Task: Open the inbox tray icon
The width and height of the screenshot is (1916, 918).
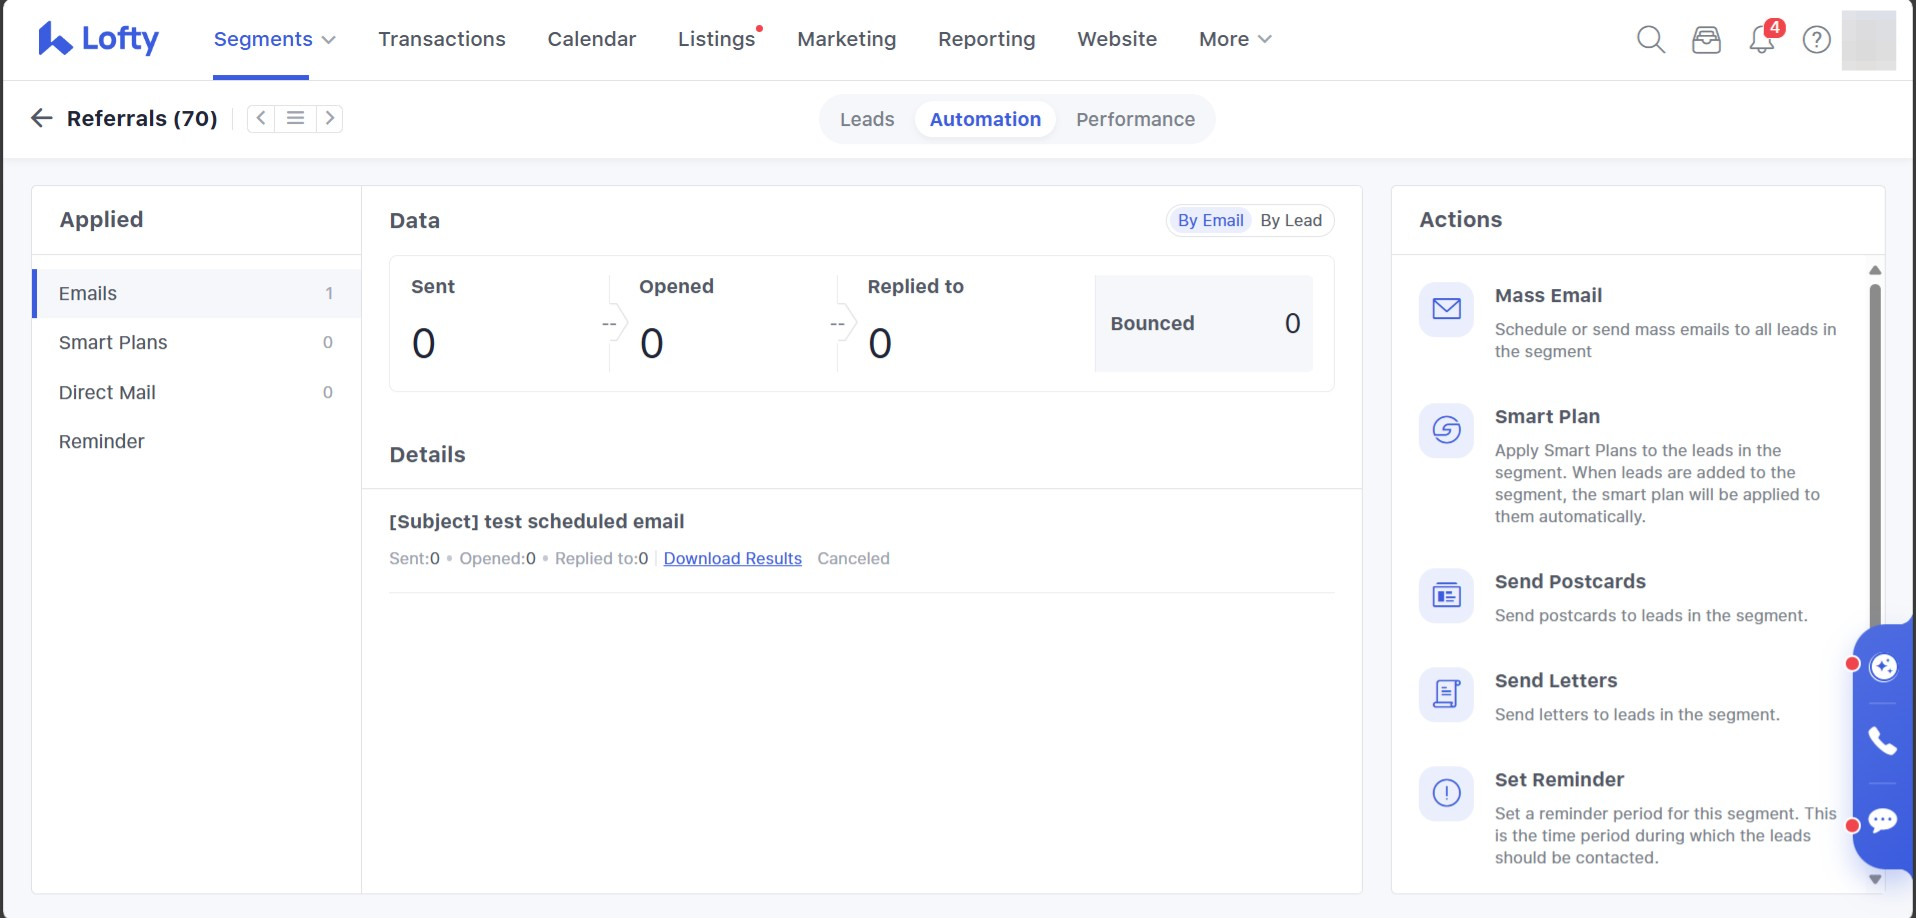Action: click(1706, 40)
